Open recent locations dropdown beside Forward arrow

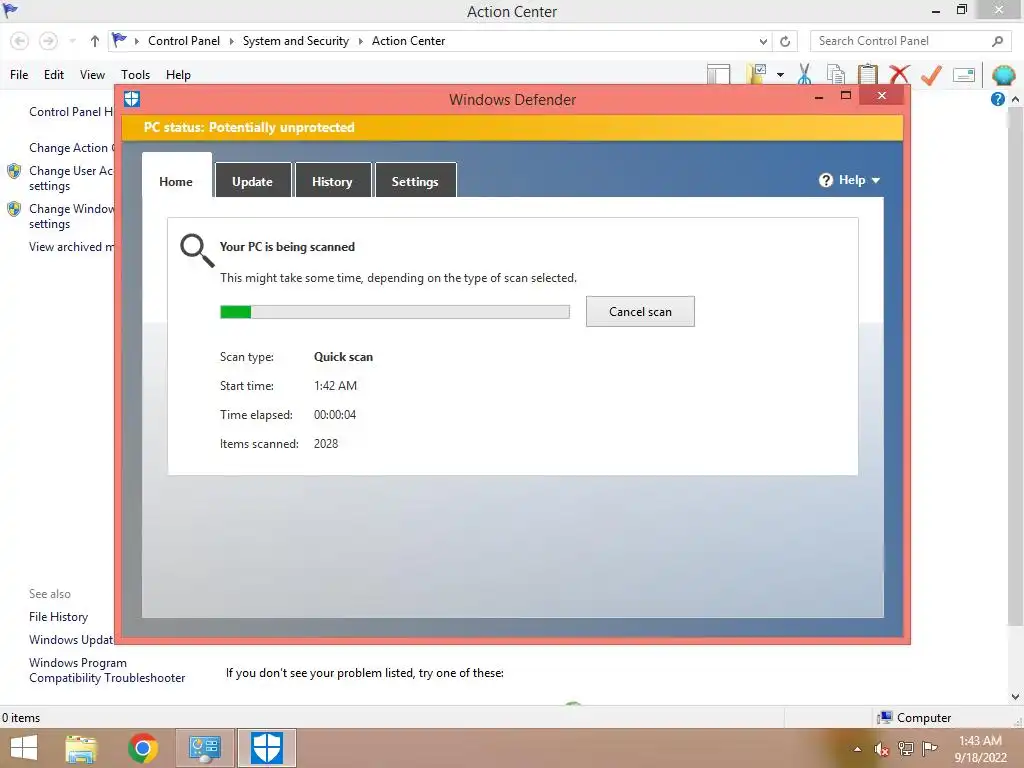pyautogui.click(x=72, y=41)
